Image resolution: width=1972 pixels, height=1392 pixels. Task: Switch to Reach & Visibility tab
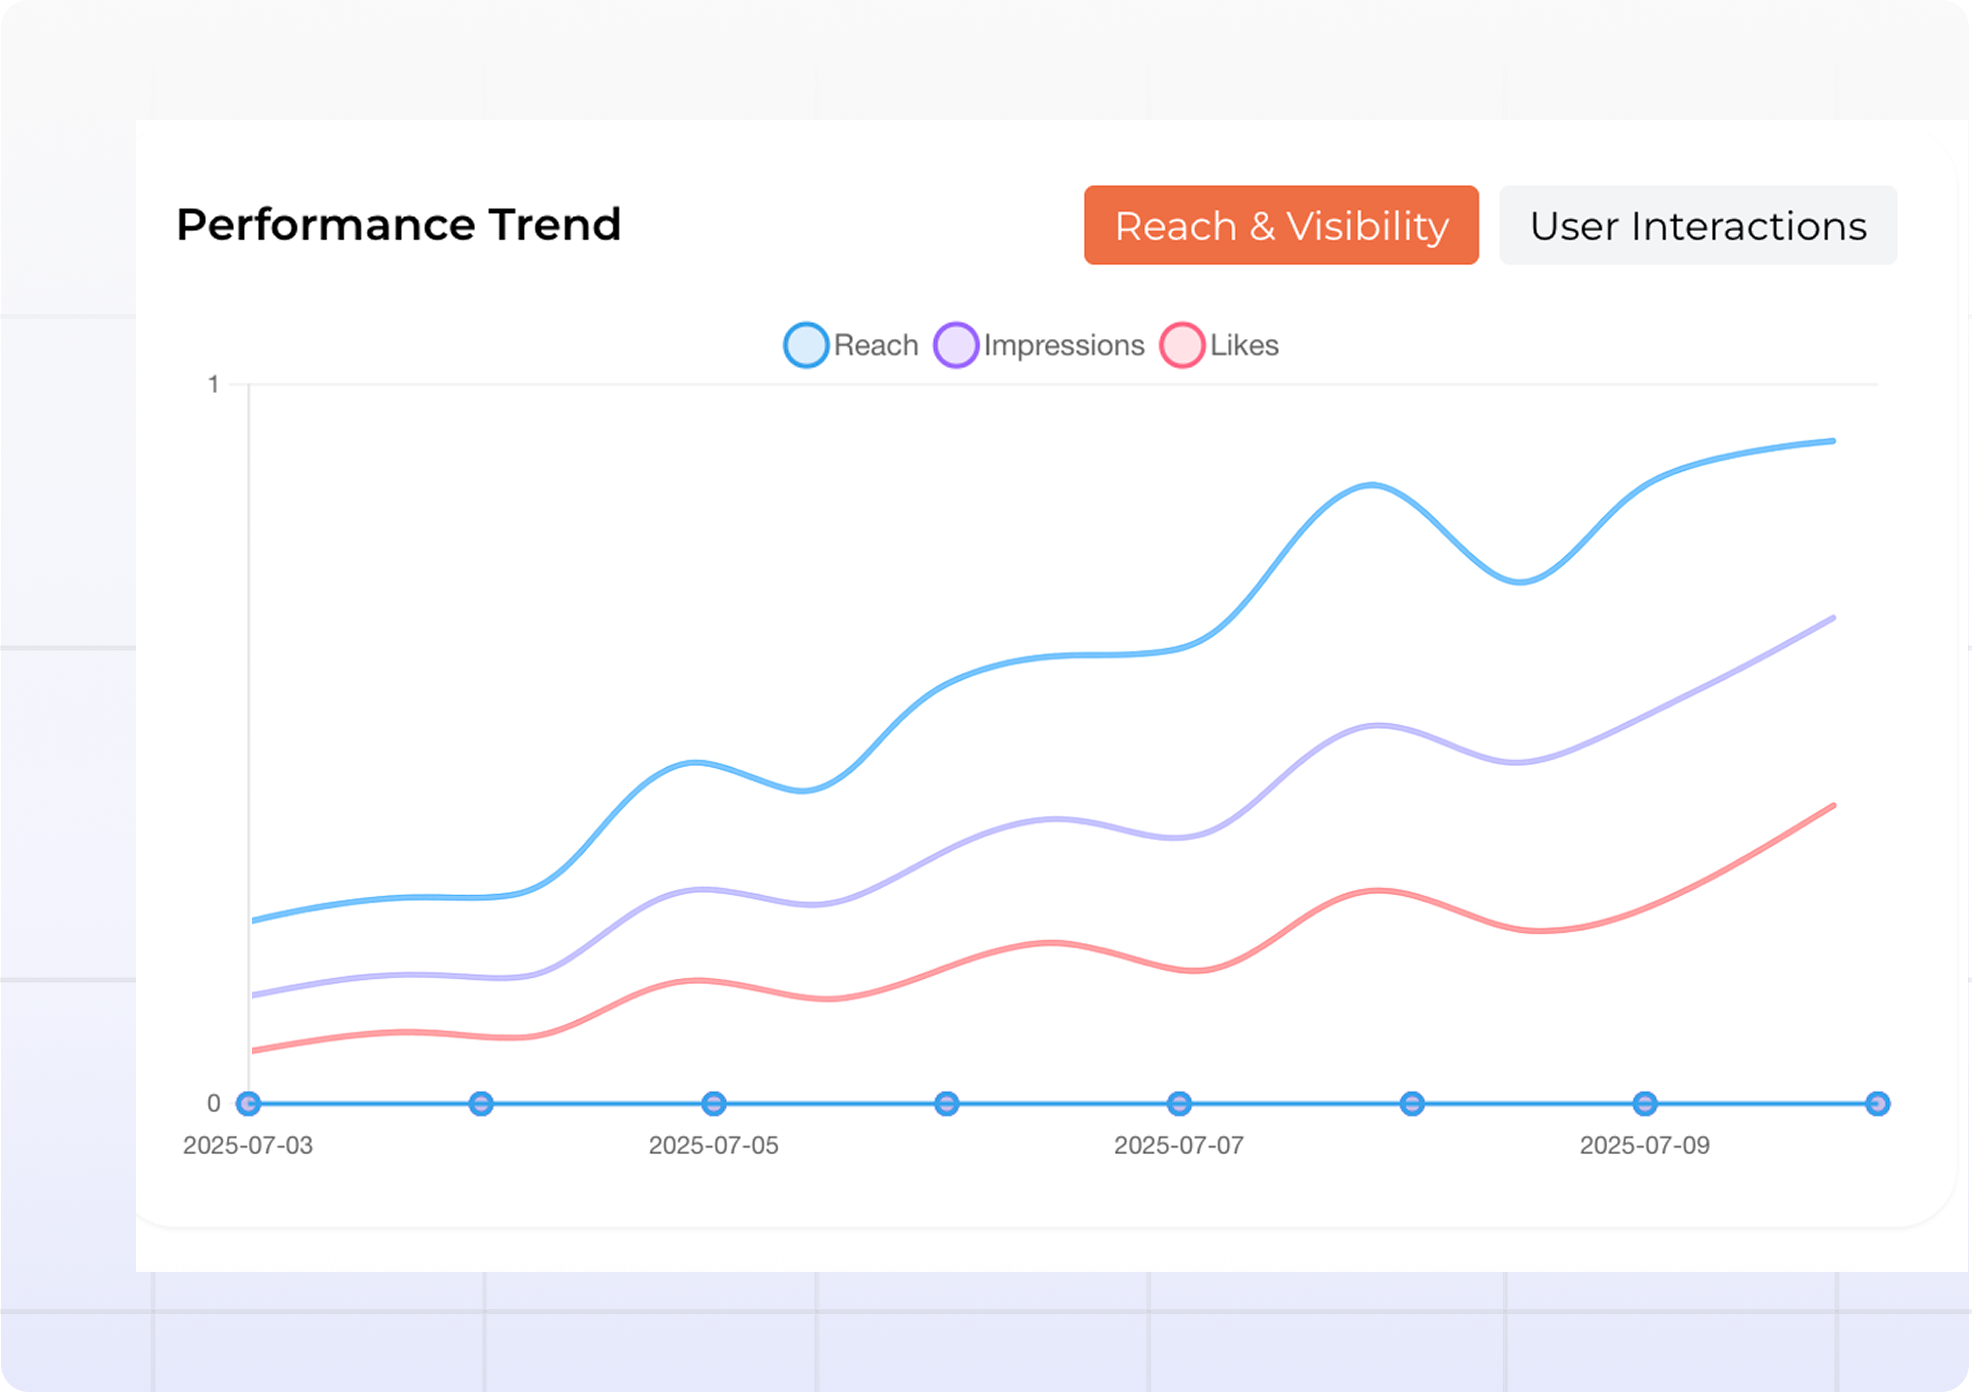(1280, 225)
